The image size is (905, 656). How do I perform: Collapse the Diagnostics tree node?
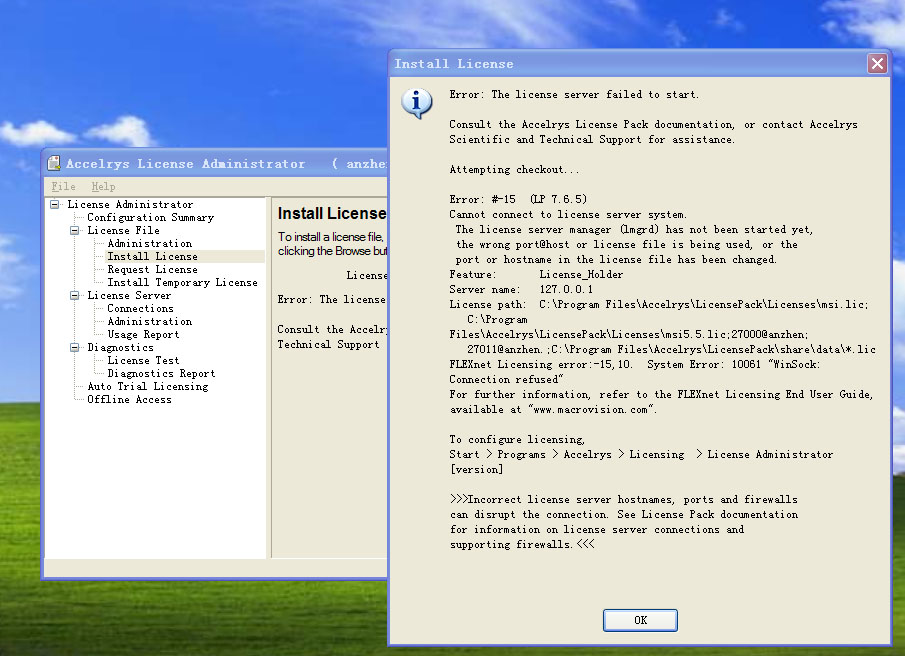click(x=74, y=347)
